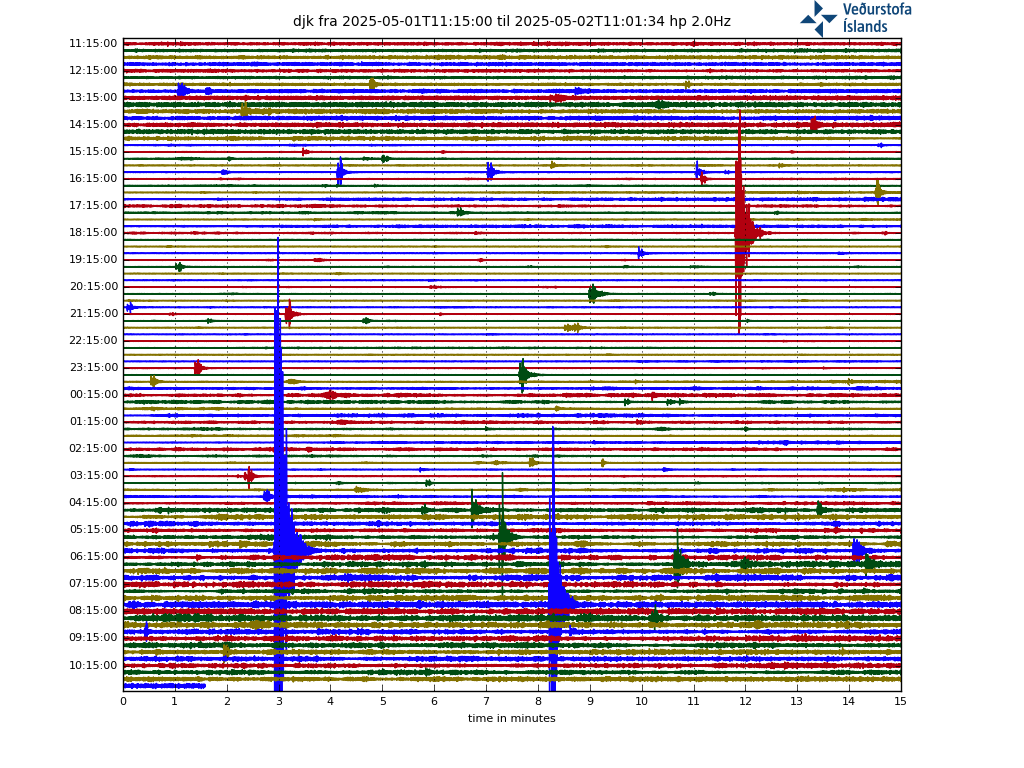The height and width of the screenshot is (768, 1024).
Task: Select the 19:15:00 time label
Action: (93, 259)
